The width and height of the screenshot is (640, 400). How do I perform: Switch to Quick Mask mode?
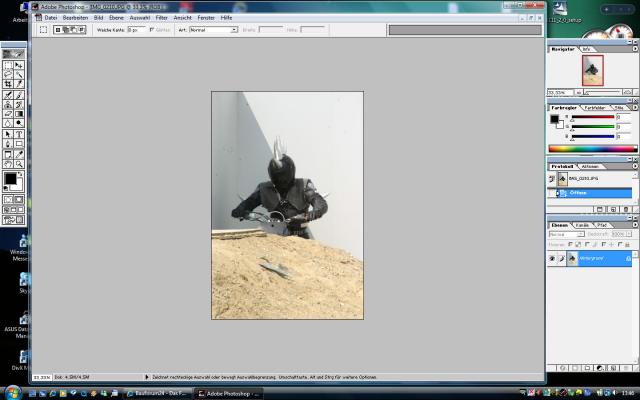pos(19,200)
